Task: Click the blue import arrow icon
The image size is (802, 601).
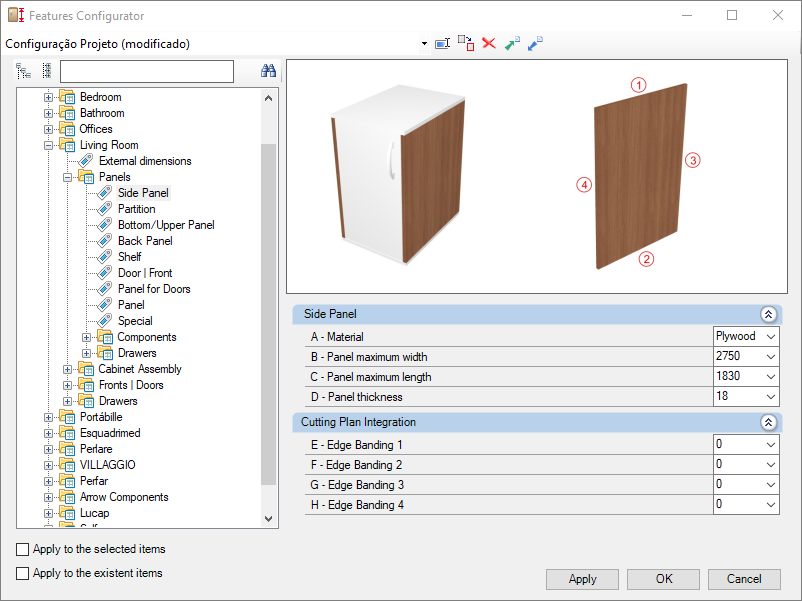Action: [x=535, y=43]
